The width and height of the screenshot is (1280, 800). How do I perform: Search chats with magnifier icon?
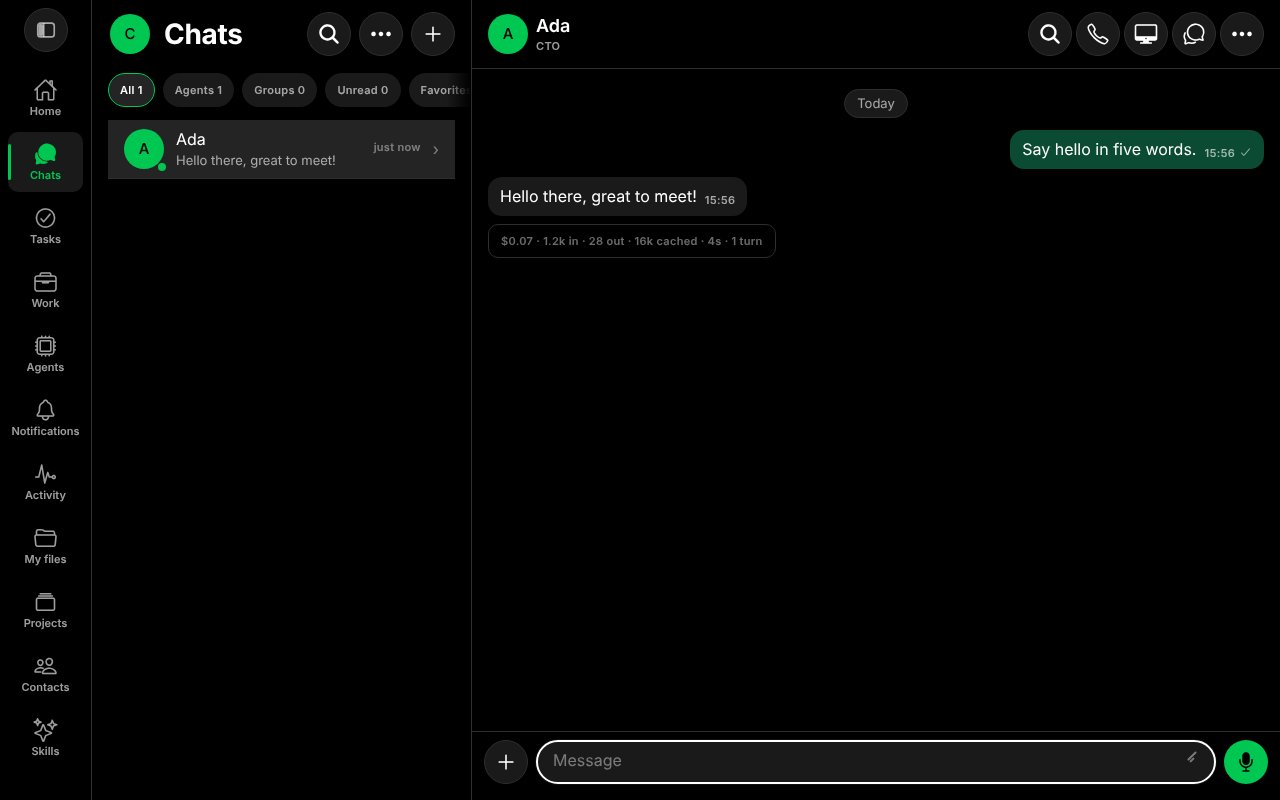[329, 34]
